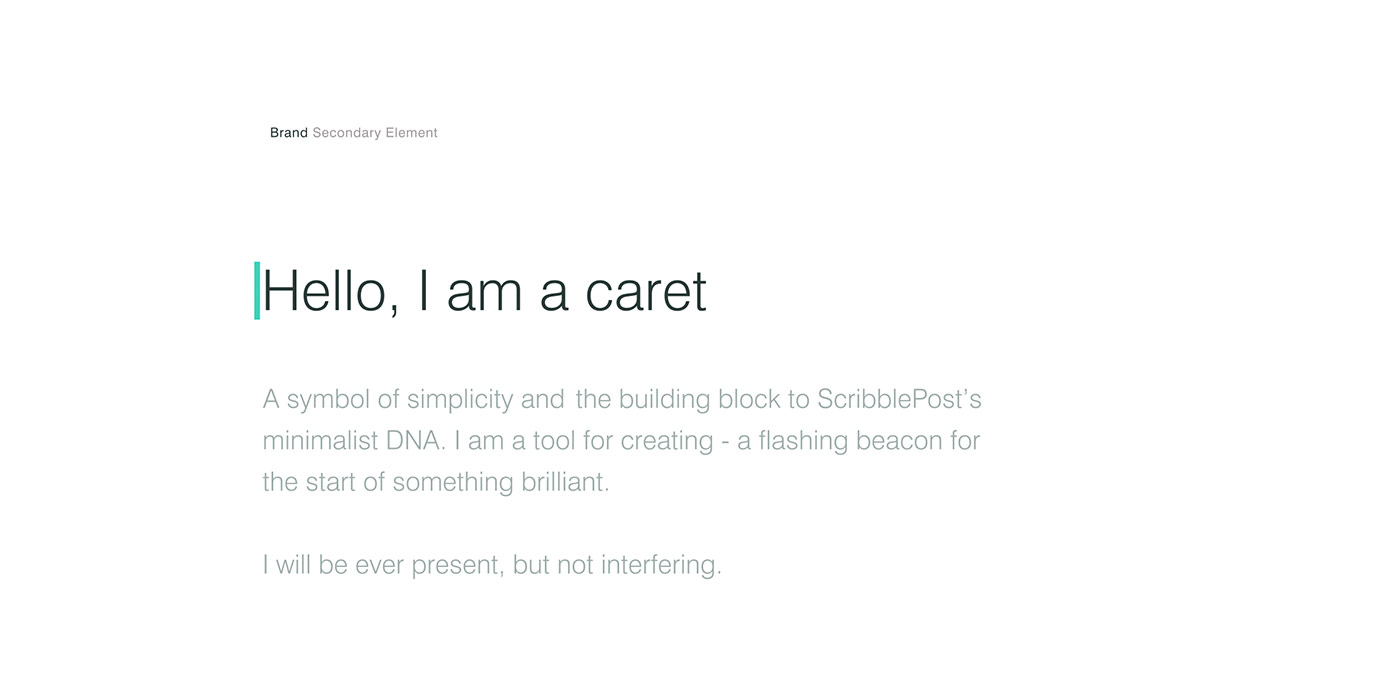Click the 'Brand' label
The height and width of the screenshot is (700, 1400).
click(289, 133)
